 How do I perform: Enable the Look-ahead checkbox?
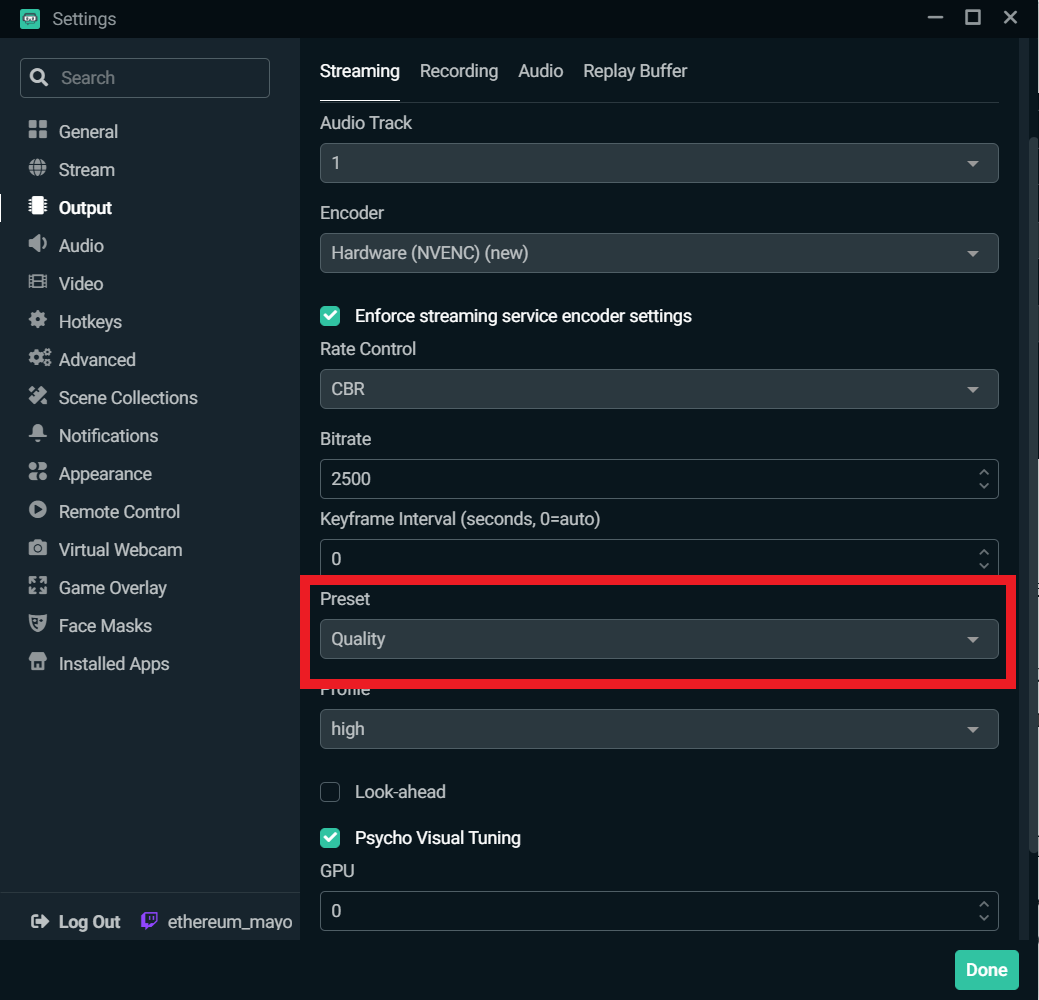point(330,792)
